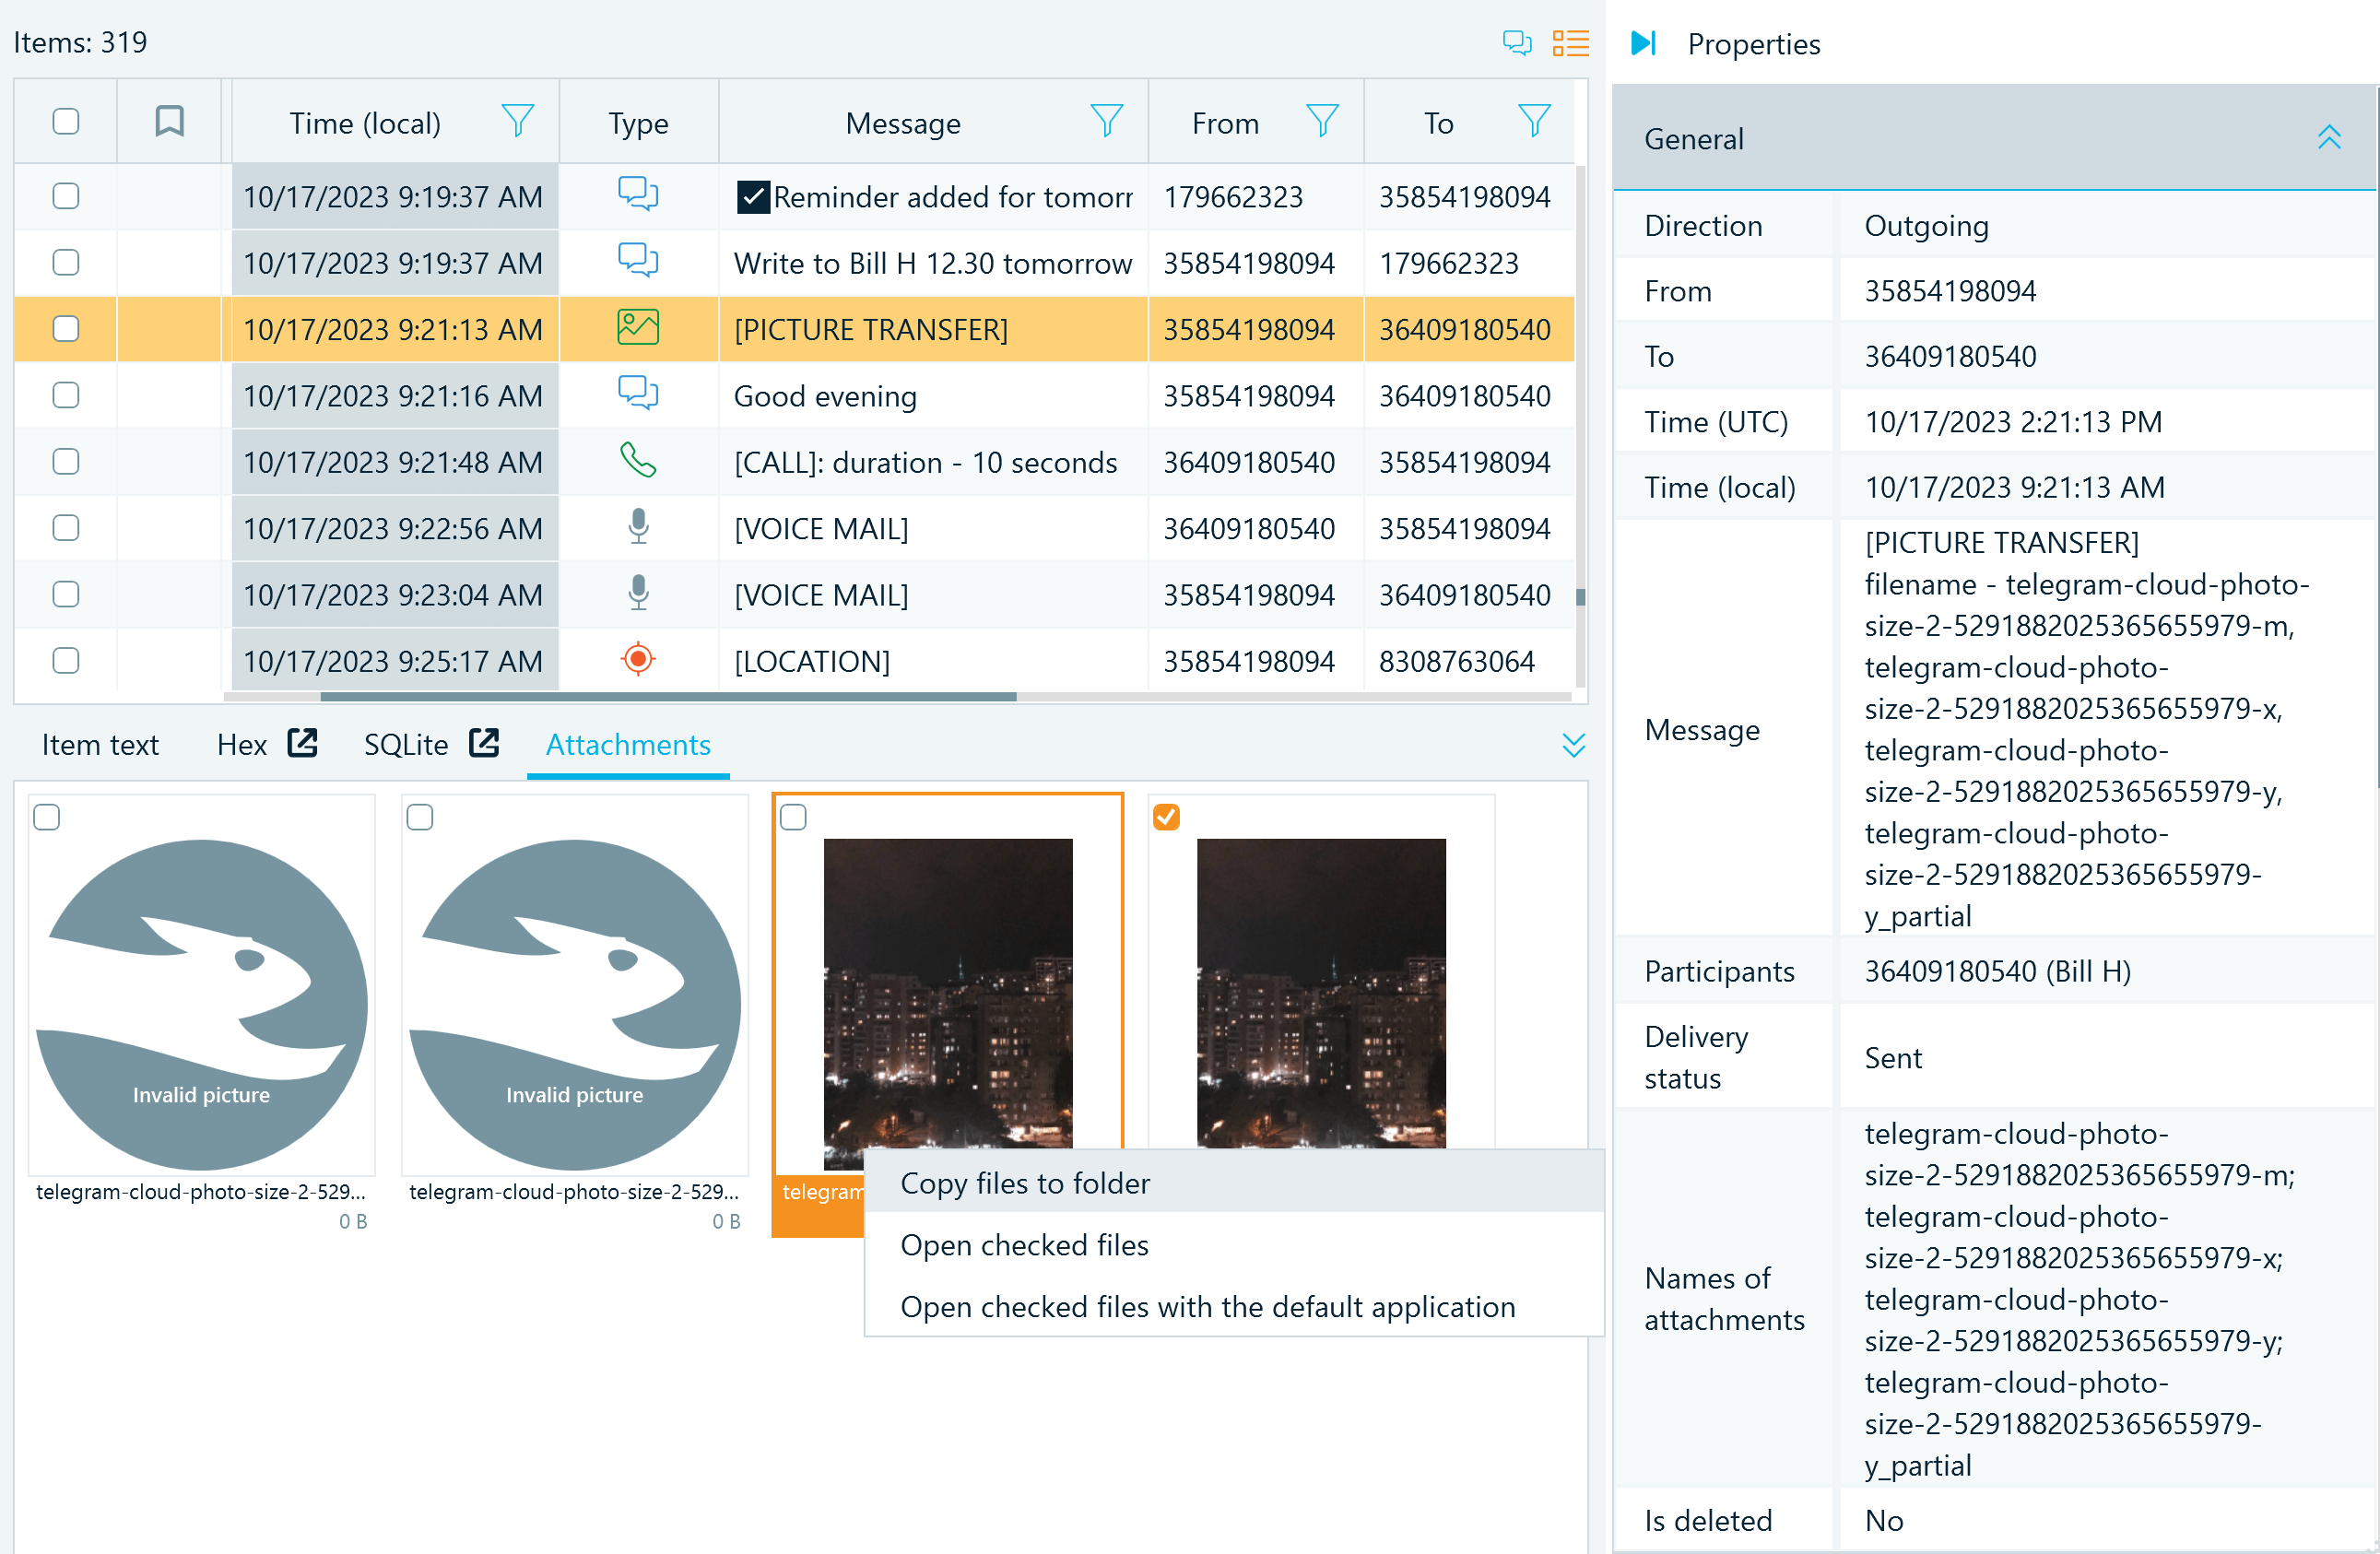Select the first Invalid picture thumbnail
Screen dimensions: 2380x1554
tap(201, 1005)
